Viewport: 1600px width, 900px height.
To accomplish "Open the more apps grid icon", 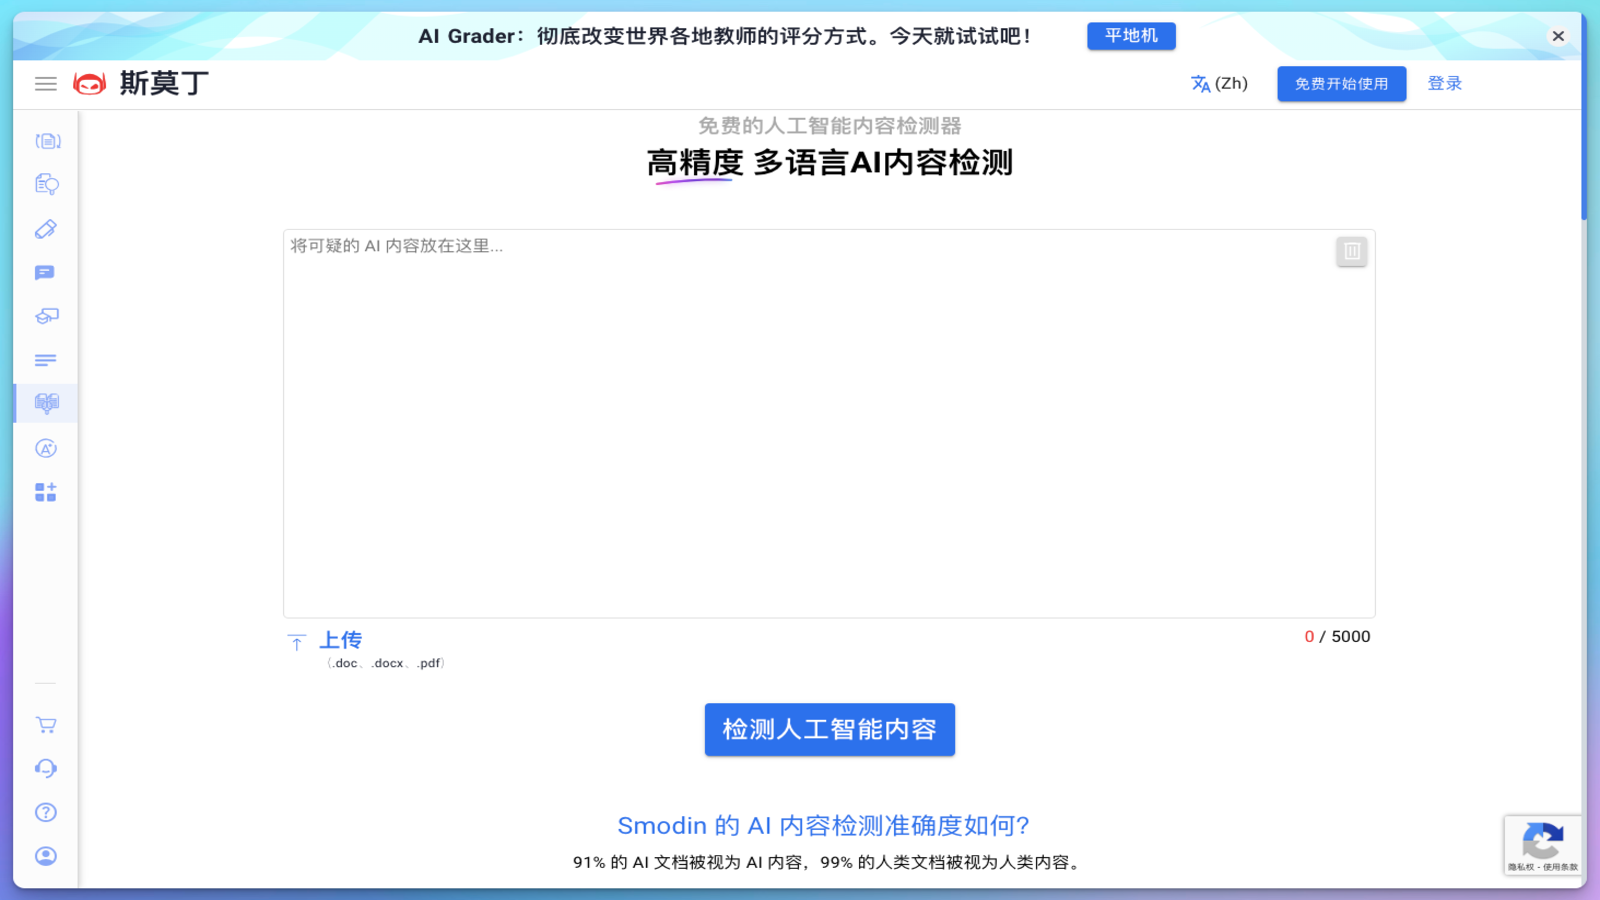I will pos(45,491).
